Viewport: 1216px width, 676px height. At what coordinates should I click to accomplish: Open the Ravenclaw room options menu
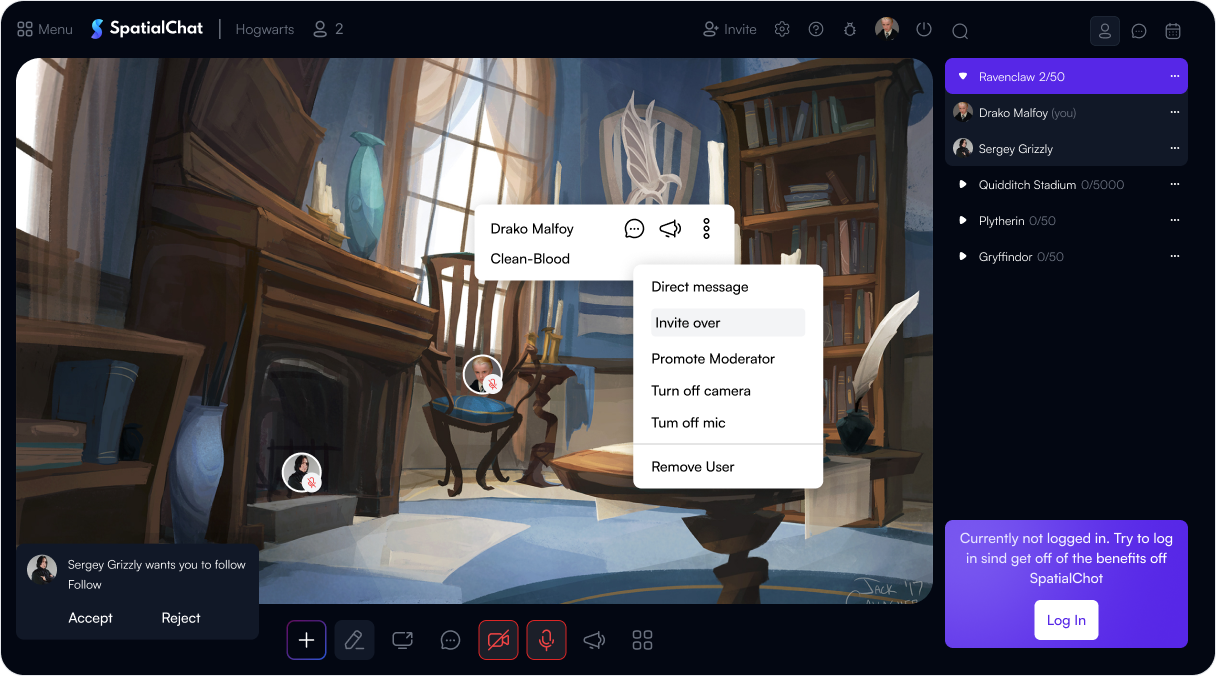click(1175, 77)
